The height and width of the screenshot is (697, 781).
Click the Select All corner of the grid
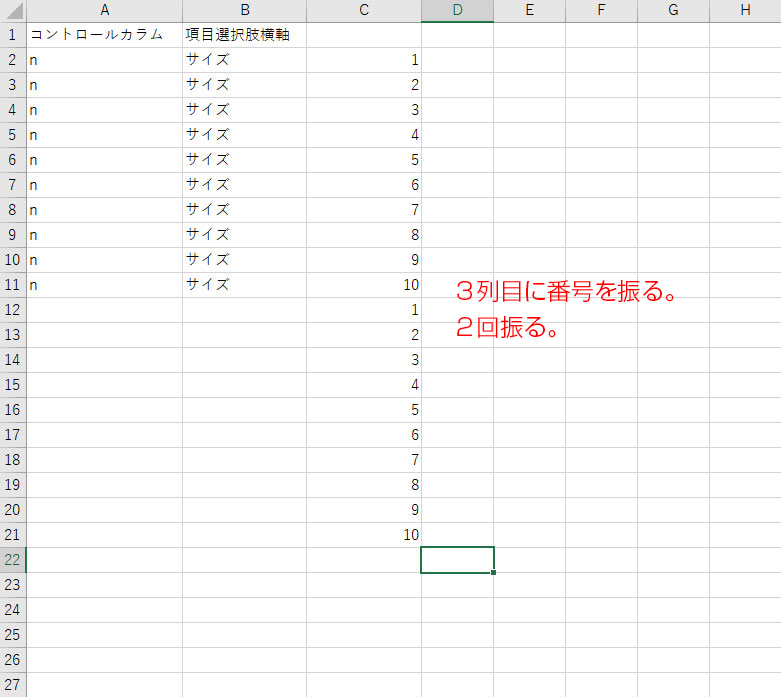click(13, 10)
